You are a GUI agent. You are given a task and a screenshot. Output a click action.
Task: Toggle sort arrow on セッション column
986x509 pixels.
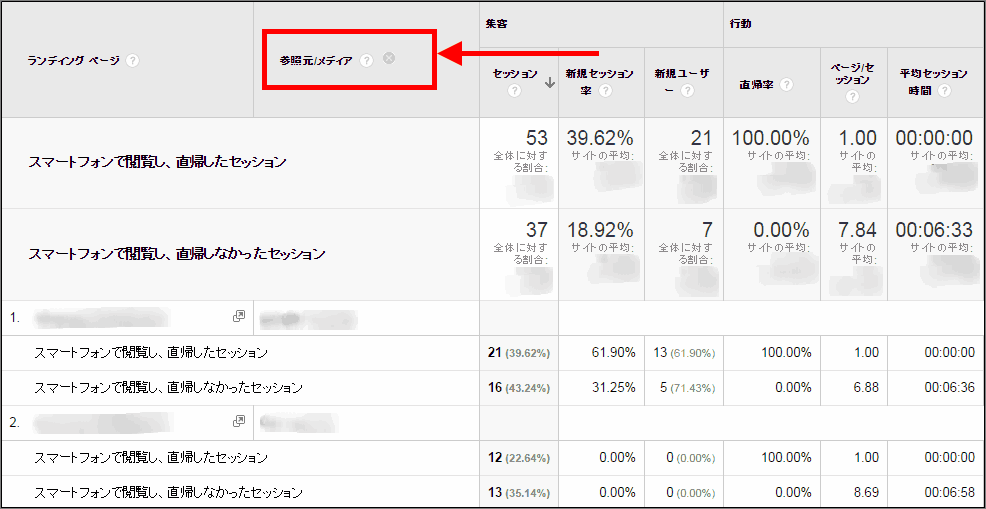[x=549, y=84]
